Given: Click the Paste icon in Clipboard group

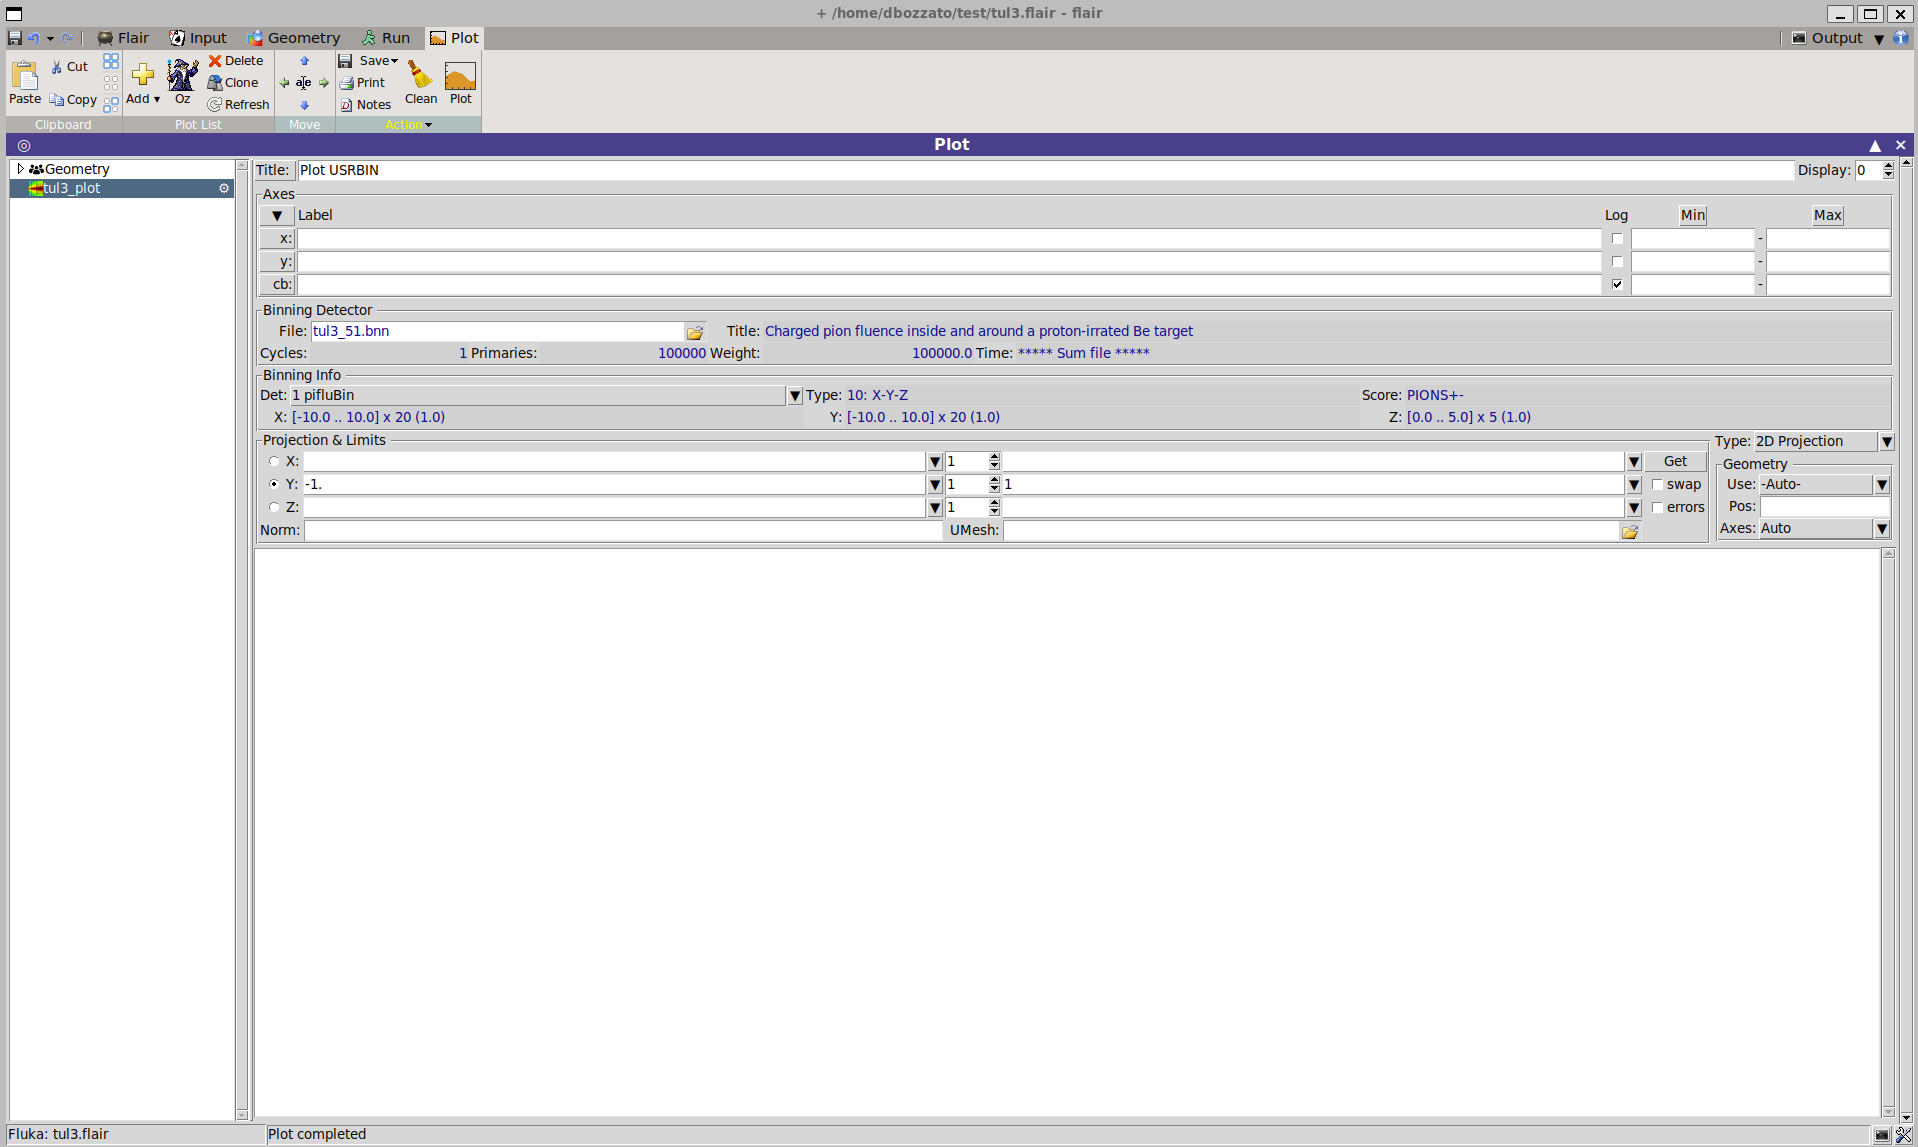Looking at the screenshot, I should click(25, 81).
